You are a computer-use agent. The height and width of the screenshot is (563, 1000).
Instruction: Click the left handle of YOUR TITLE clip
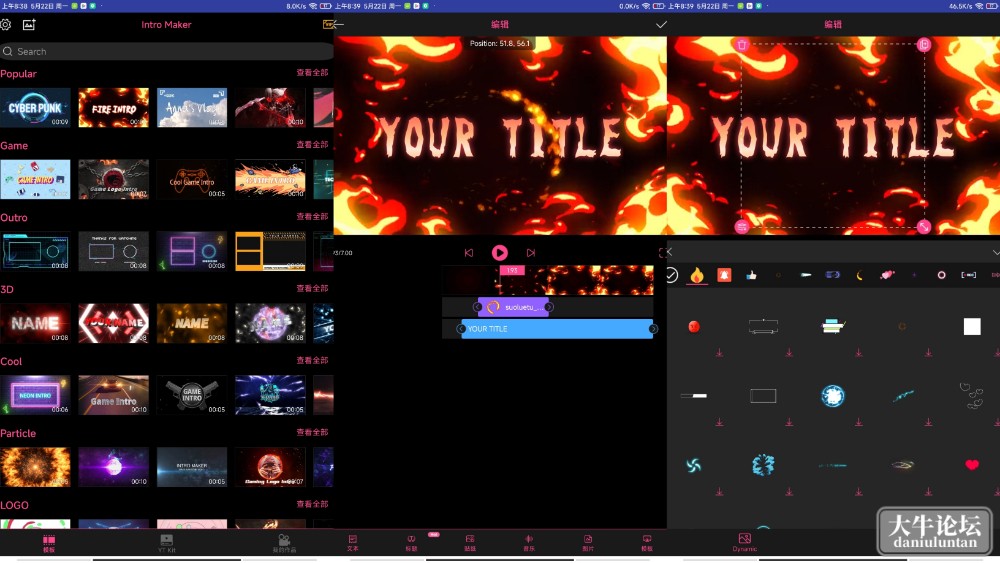pos(460,329)
